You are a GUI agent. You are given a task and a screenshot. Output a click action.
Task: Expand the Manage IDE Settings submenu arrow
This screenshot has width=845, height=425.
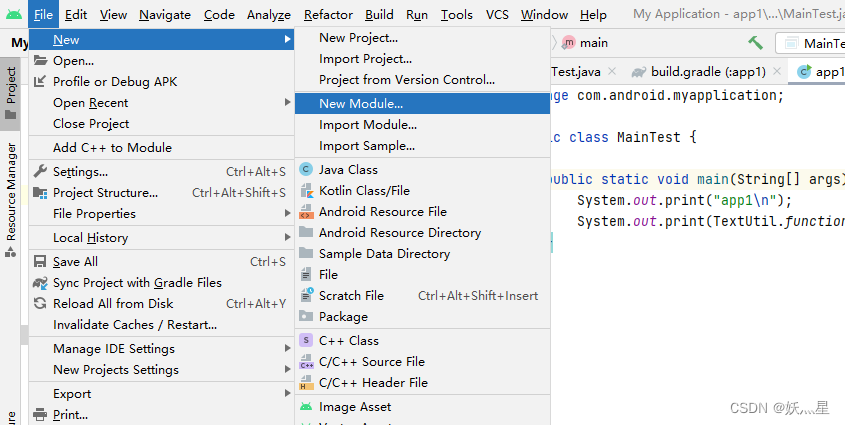pyautogui.click(x=288, y=349)
